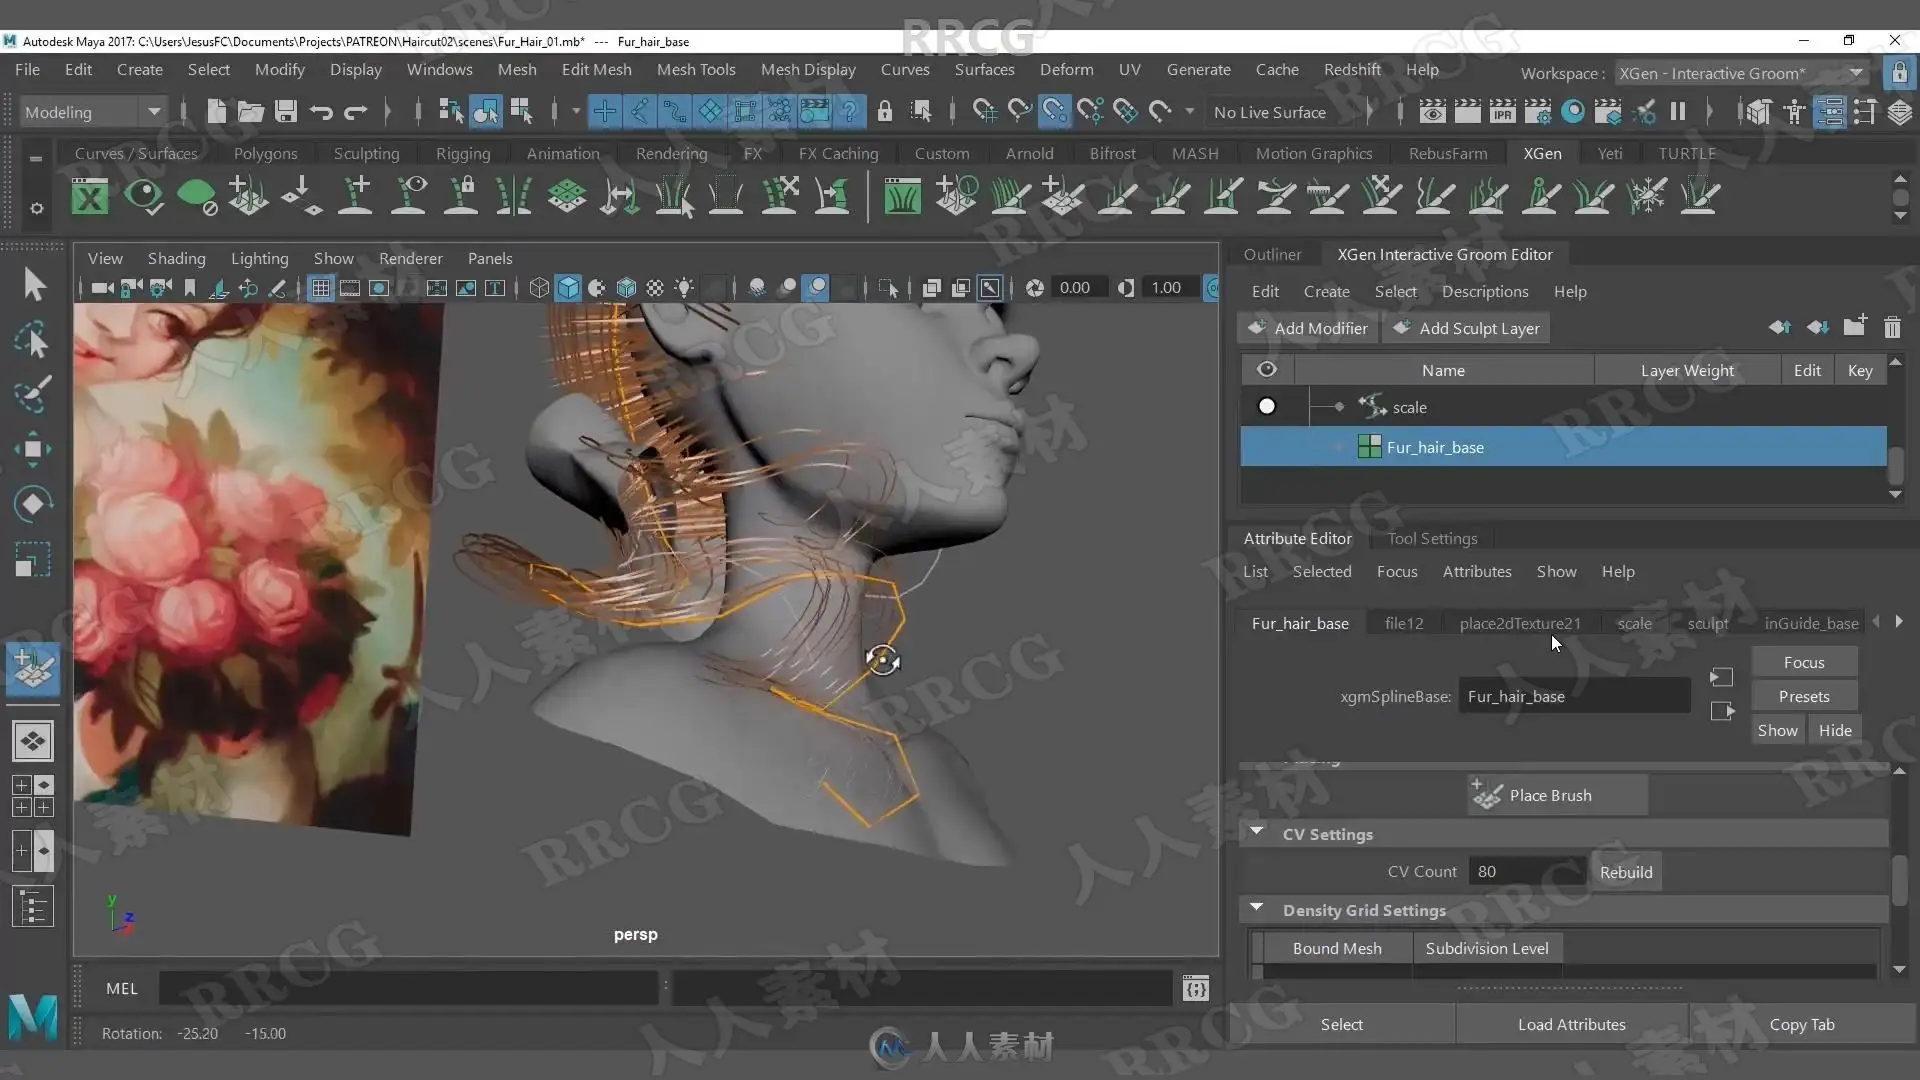Open the Script Editor icon near MEL field
Image resolution: width=1920 pixels, height=1080 pixels.
[x=1196, y=989]
